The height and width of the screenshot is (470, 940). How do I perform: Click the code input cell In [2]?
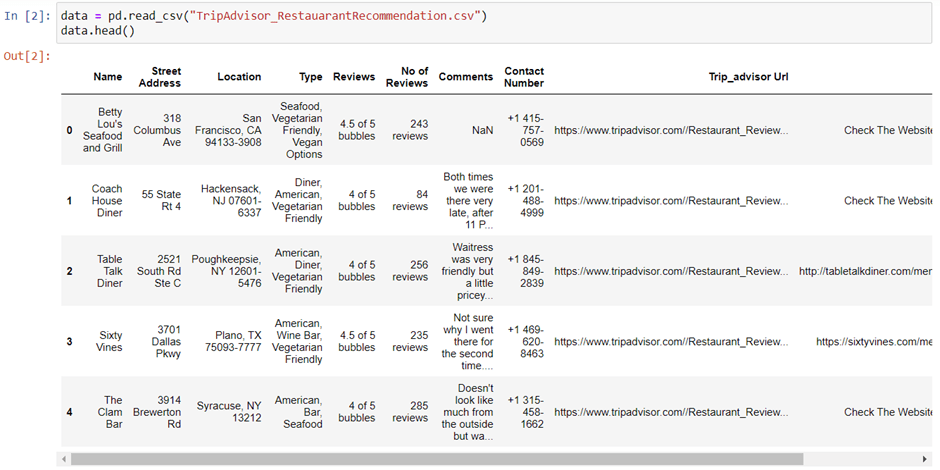pyautogui.click(x=494, y=23)
